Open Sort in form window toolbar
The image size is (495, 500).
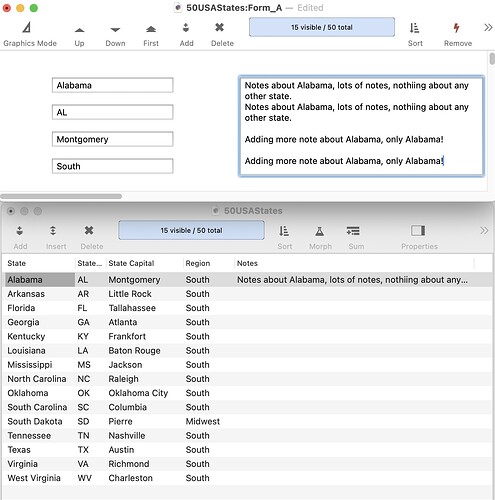coord(415,34)
